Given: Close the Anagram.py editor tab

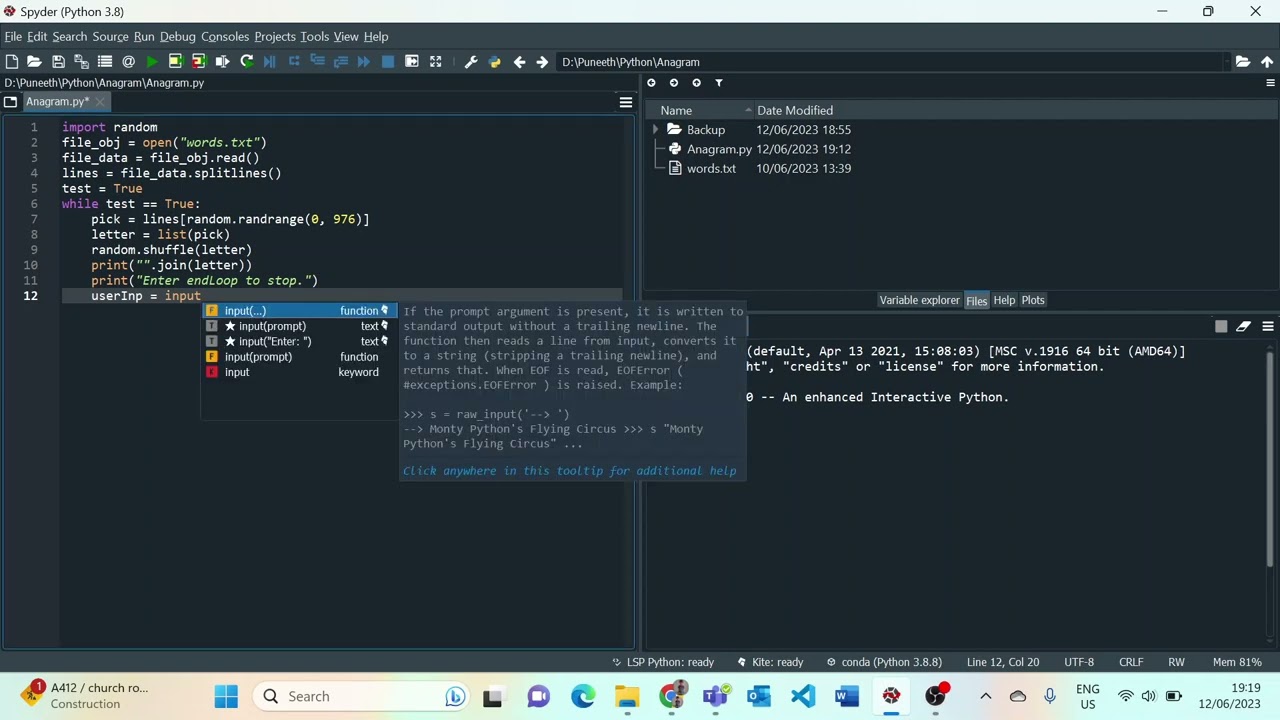Looking at the screenshot, I should (101, 102).
